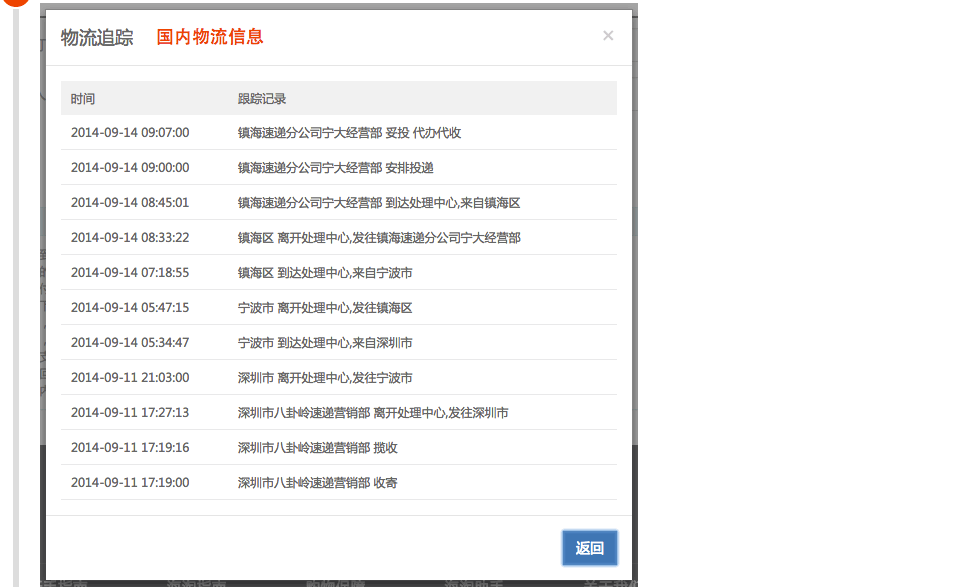Select the 安排投递 tracking record
Viewport: 976px width, 587px height.
click(335, 167)
